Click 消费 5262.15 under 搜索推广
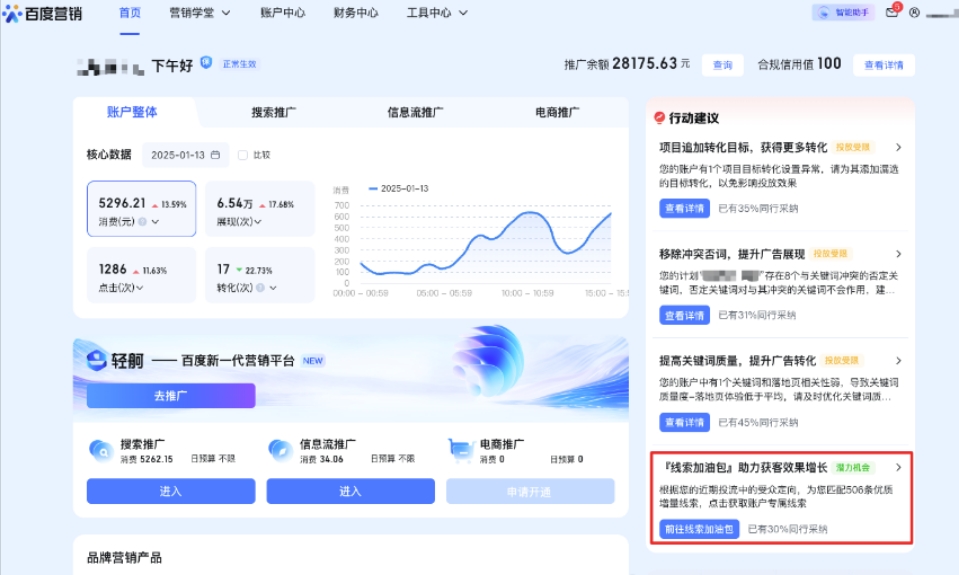Viewport: 959px width, 575px height. (147, 459)
